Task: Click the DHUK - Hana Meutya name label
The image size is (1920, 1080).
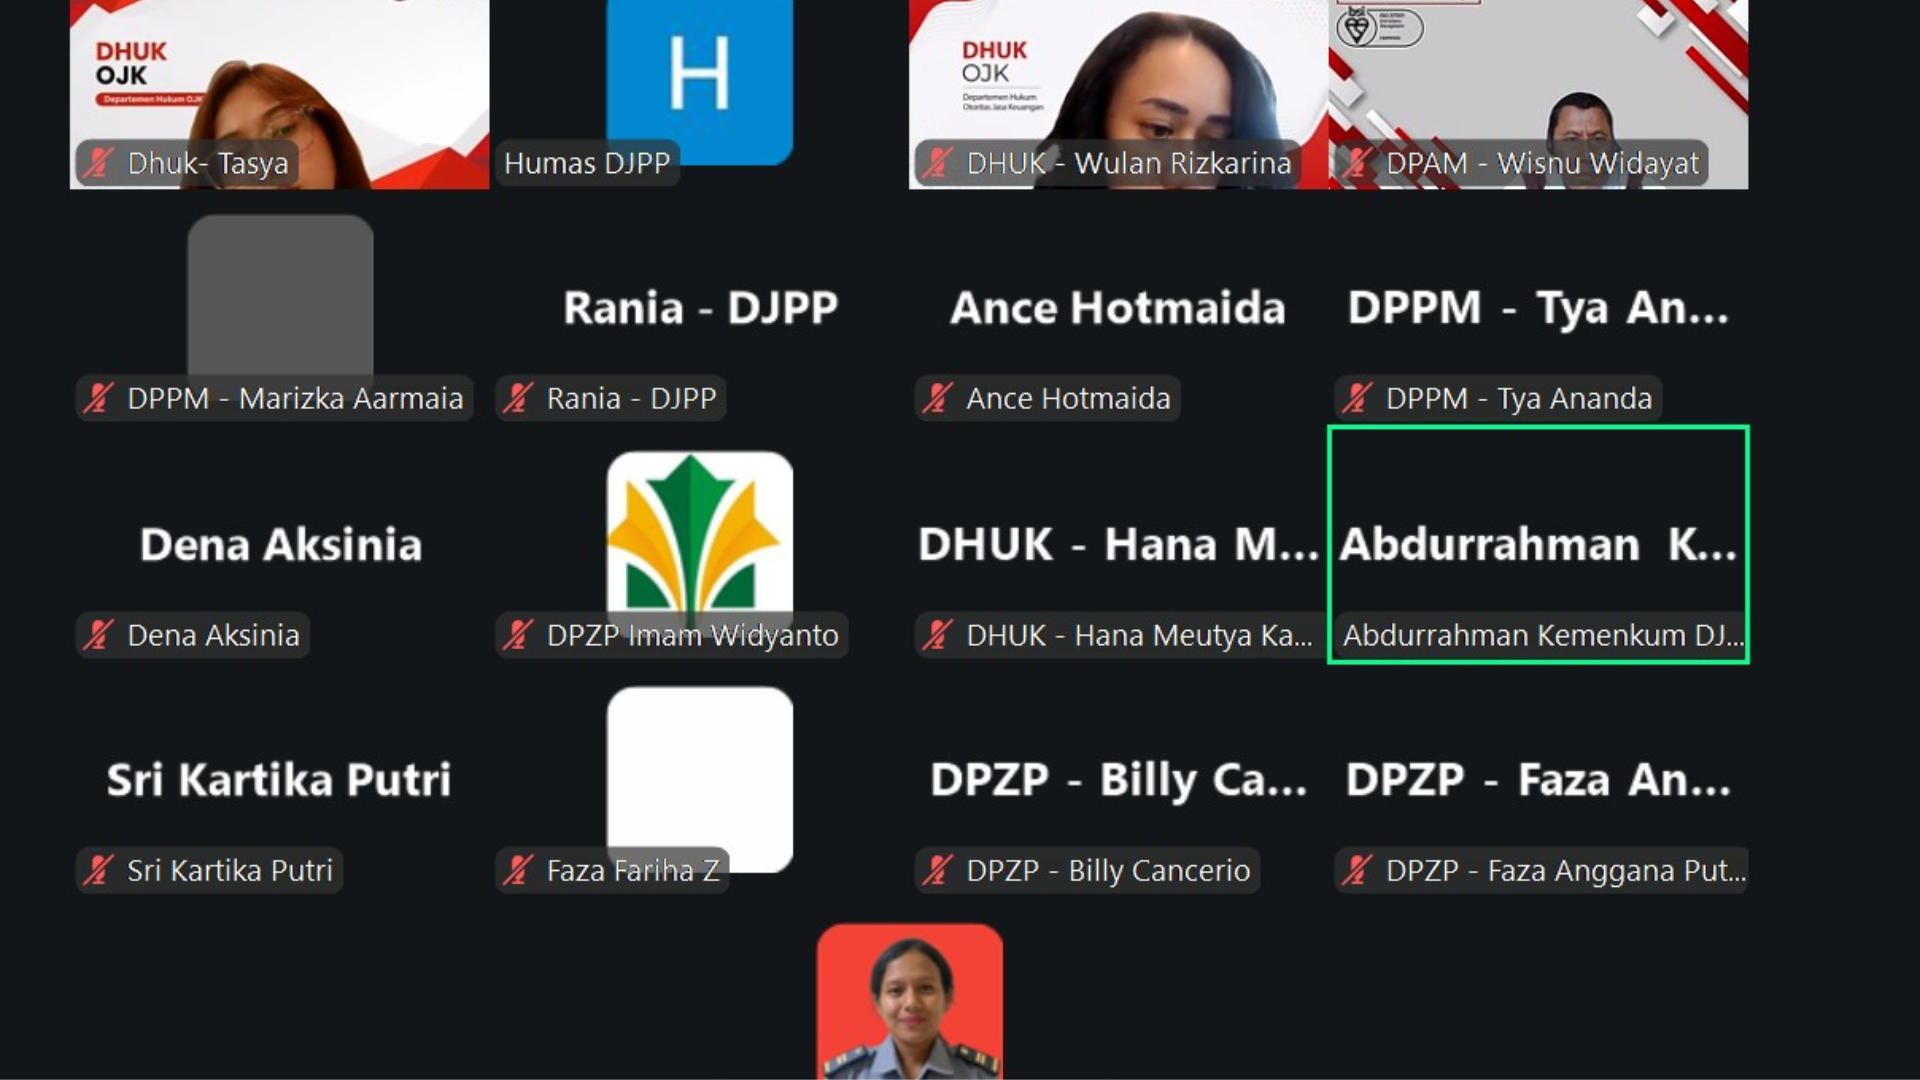Action: pyautogui.click(x=1139, y=635)
